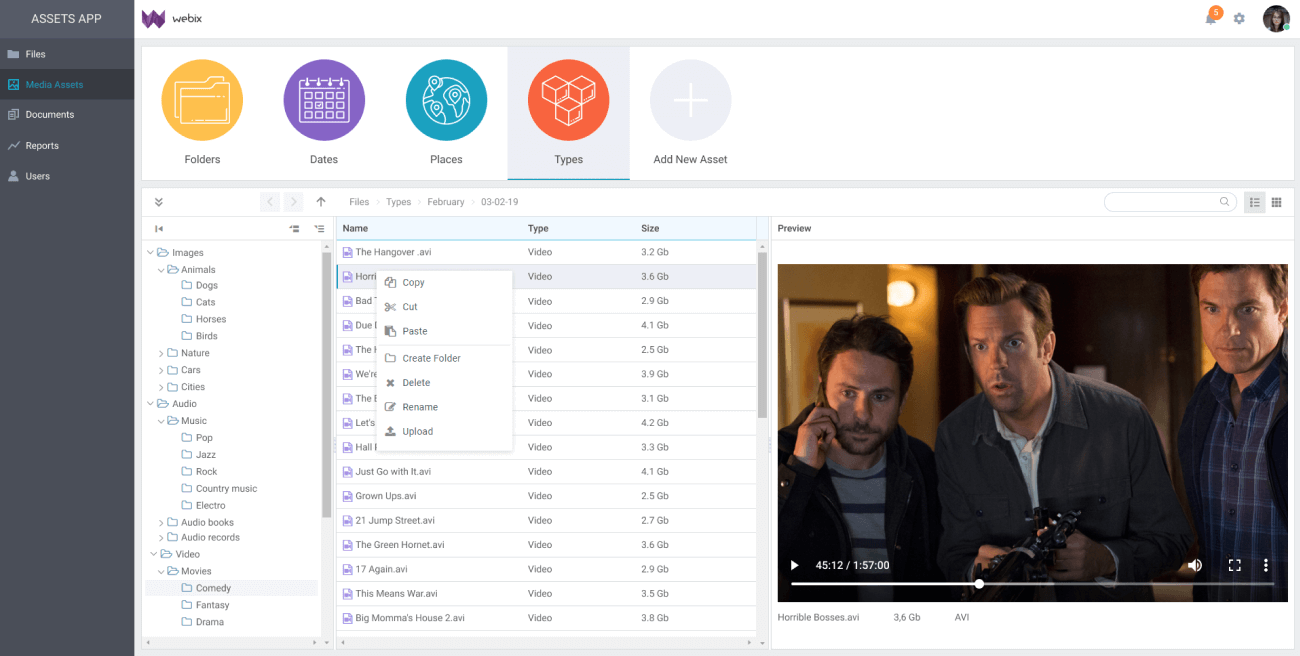Click the back navigation arrow button

pos(270,202)
